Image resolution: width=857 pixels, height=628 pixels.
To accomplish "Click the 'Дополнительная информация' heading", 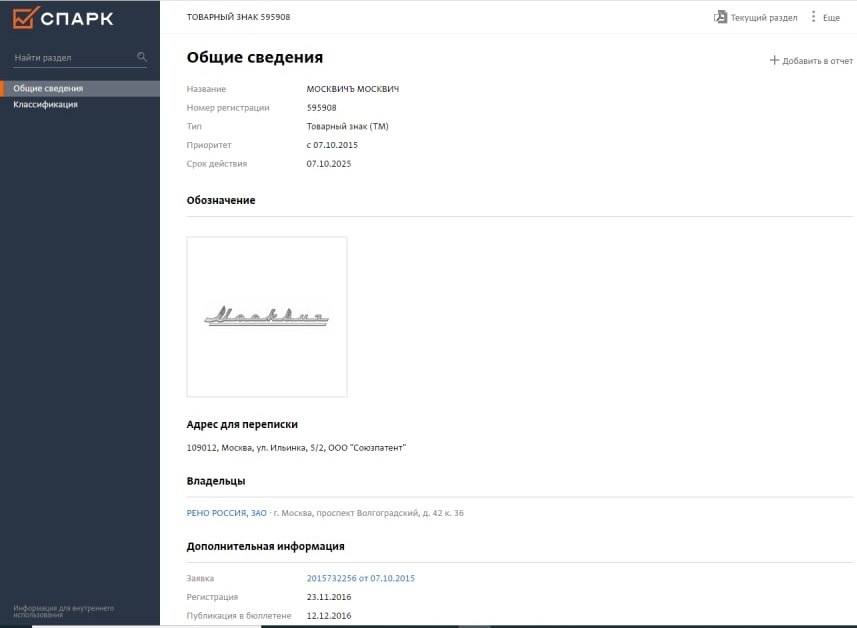I will point(266,546).
